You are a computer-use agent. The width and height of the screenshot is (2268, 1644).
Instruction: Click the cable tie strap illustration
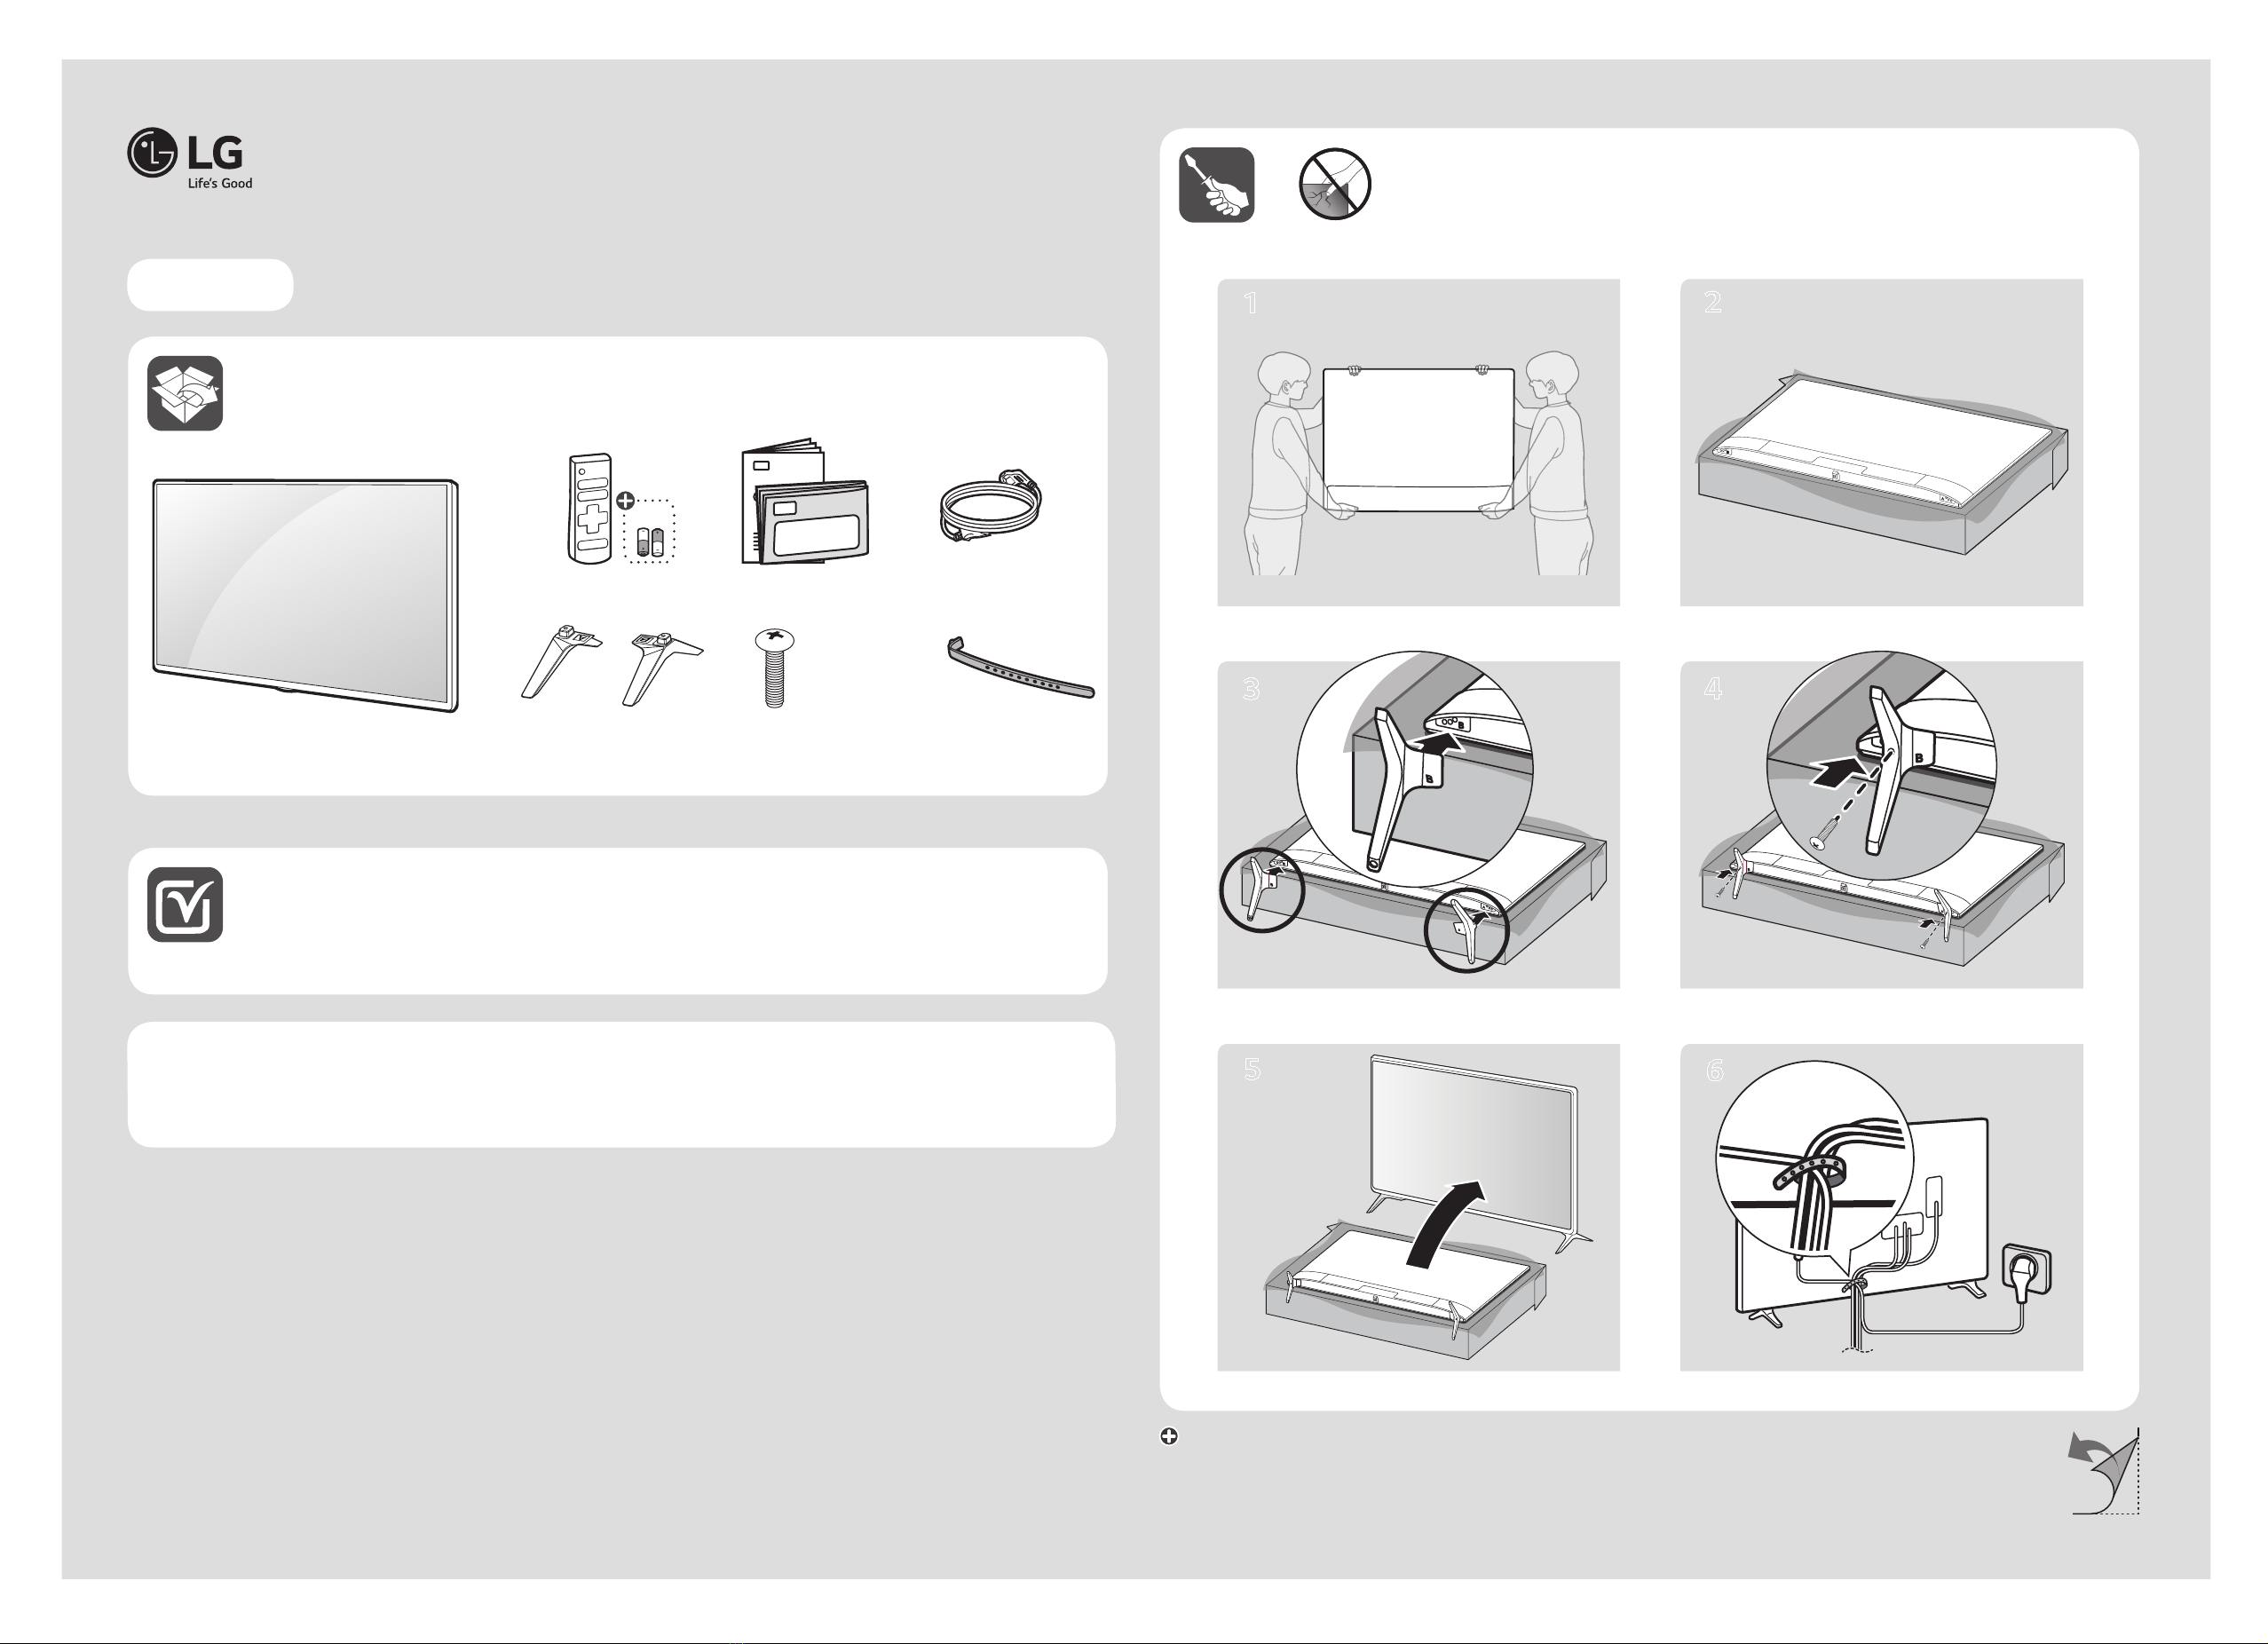point(1020,667)
